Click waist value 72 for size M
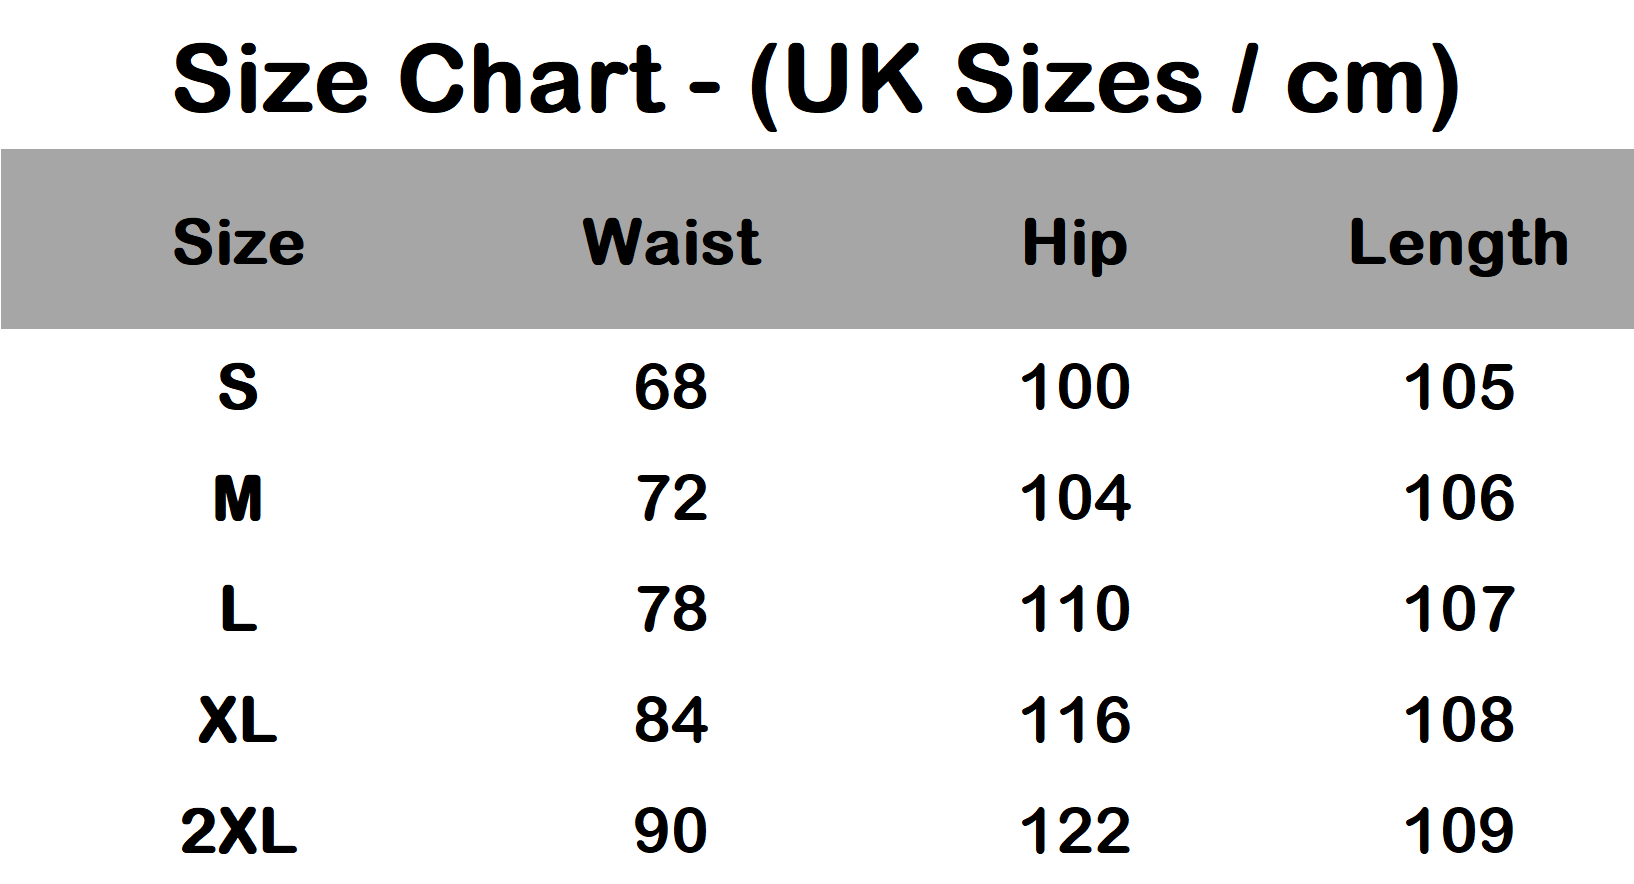The height and width of the screenshot is (884, 1634). pyautogui.click(x=672, y=498)
